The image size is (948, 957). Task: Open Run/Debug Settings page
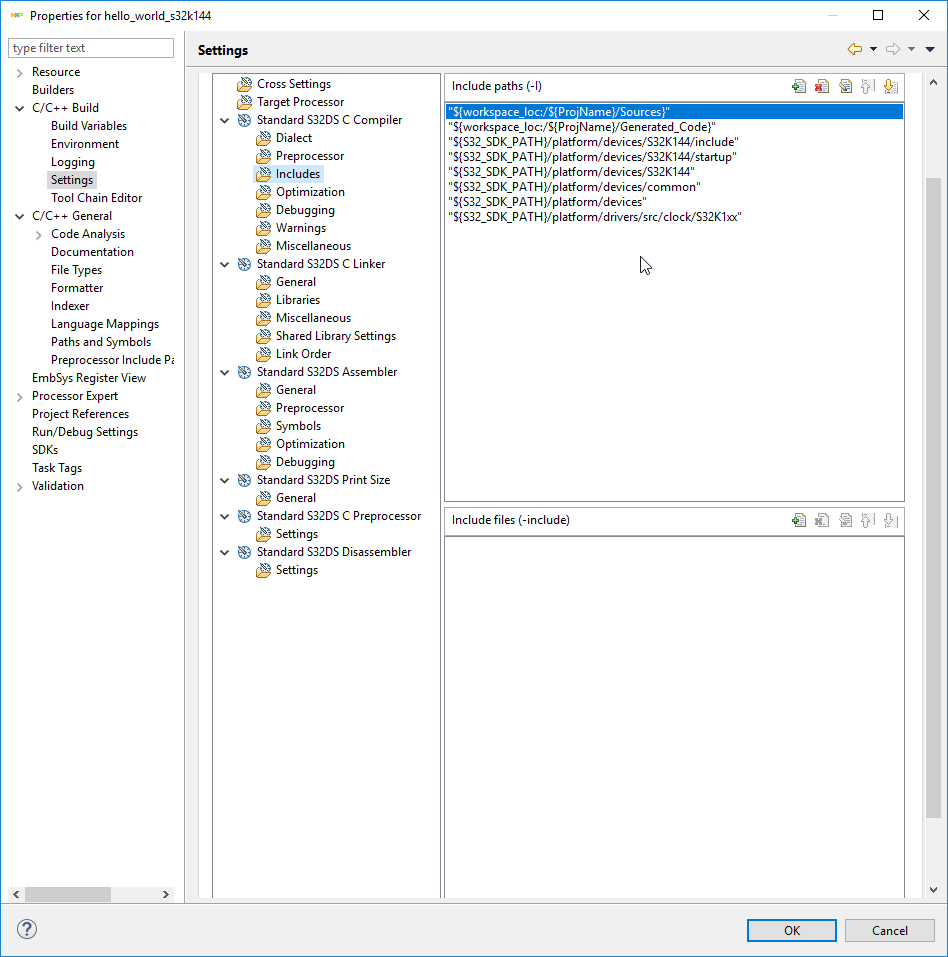85,432
